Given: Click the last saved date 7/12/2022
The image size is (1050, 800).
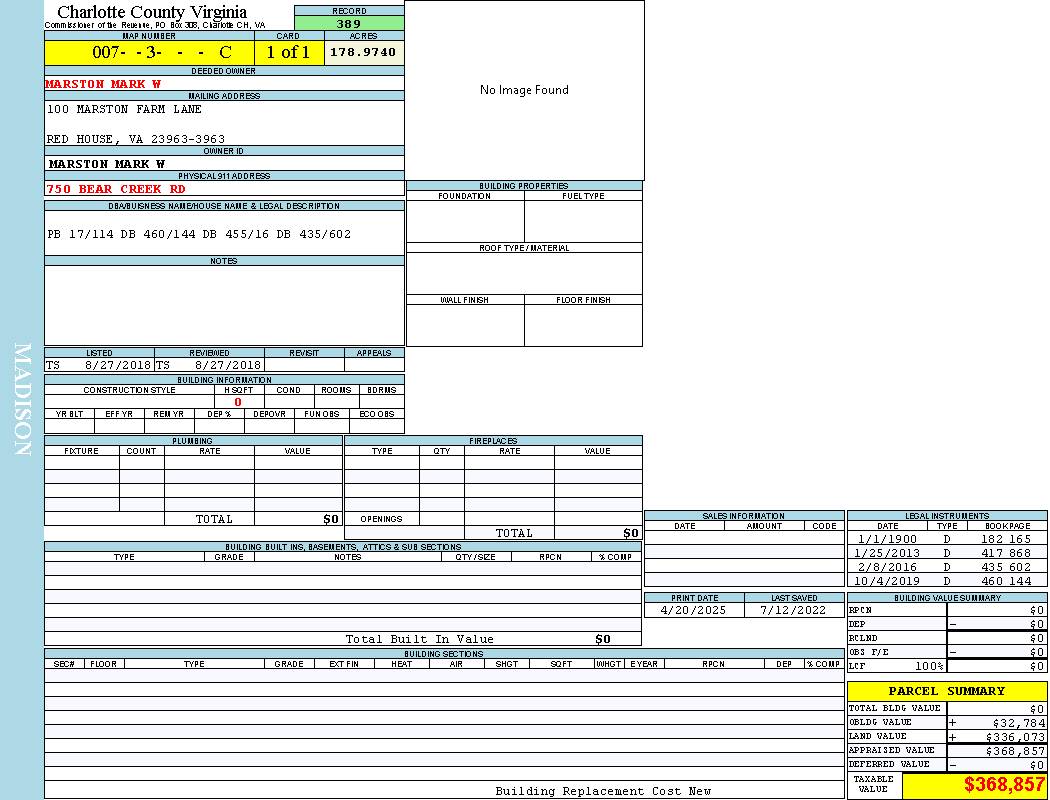Looking at the screenshot, I should tap(793, 610).
